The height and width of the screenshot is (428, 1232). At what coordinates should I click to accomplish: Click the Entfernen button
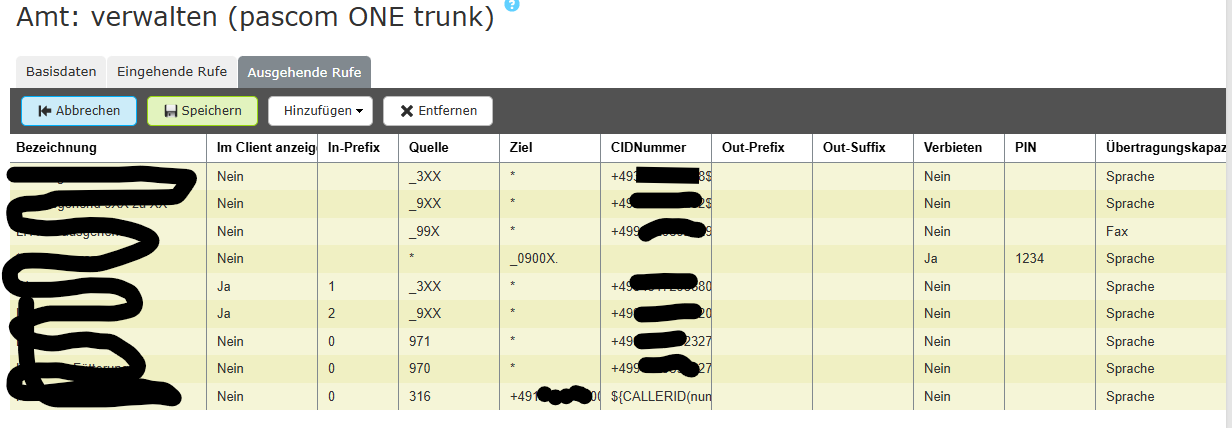pyautogui.click(x=438, y=111)
